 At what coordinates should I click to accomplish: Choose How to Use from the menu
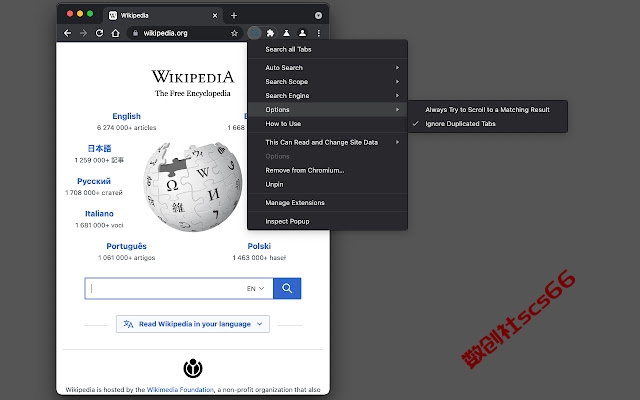click(327, 124)
